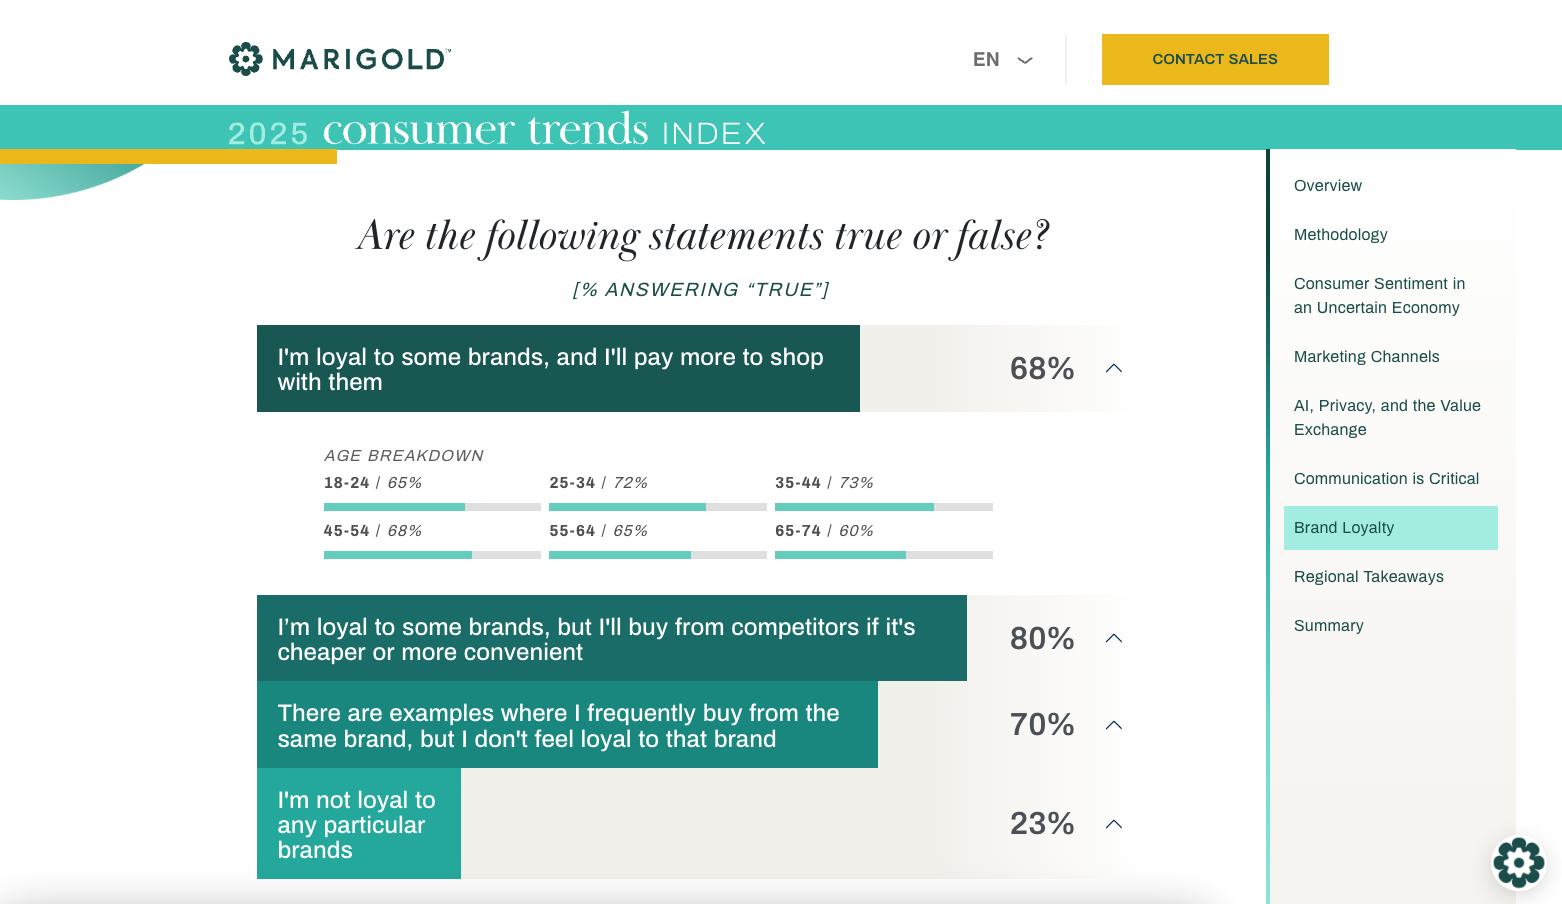Click the Marigold wordmark text
Viewport: 1562px width, 904px height.
tap(361, 60)
